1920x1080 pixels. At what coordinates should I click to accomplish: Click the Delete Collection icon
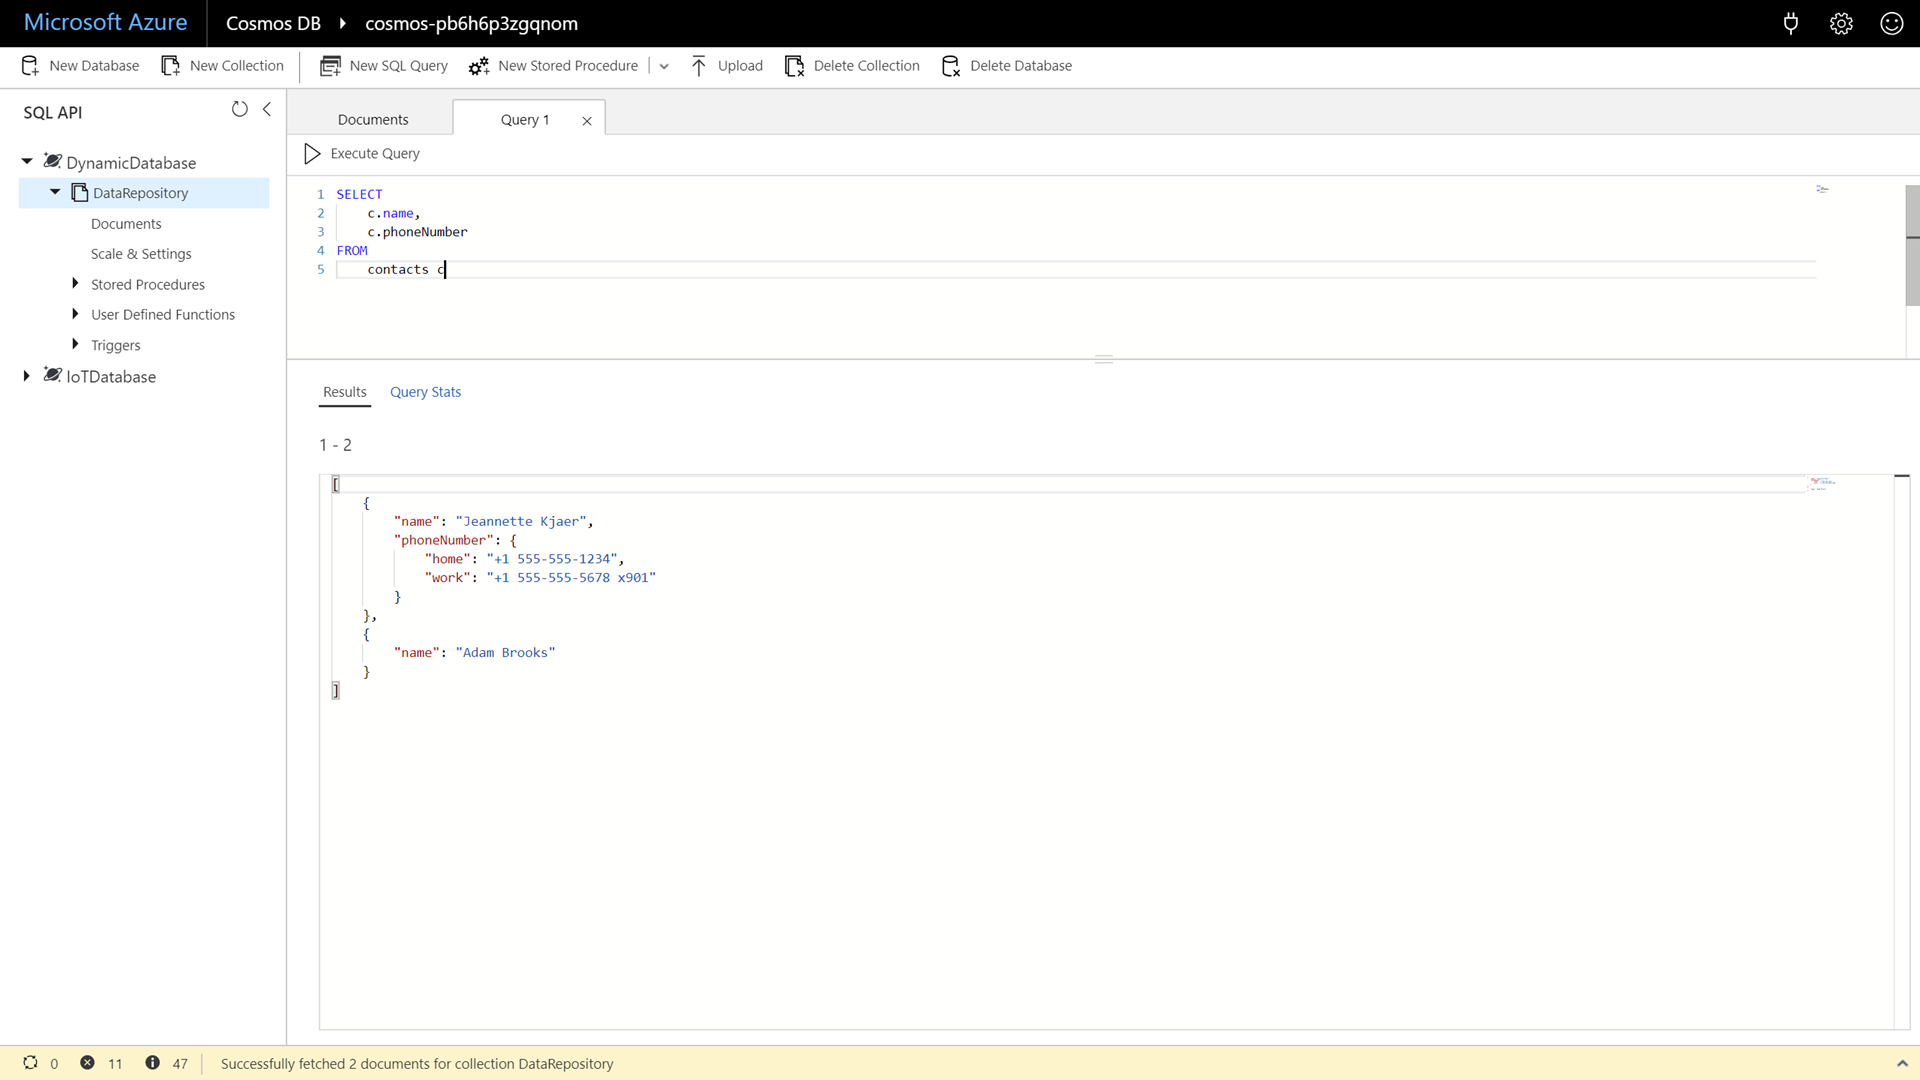[794, 66]
